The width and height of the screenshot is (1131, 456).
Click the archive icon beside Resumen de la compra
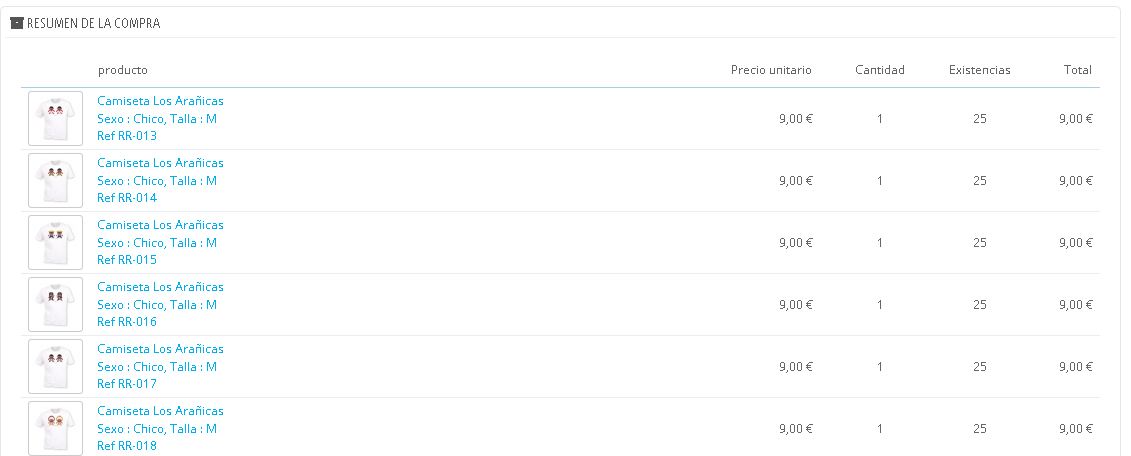(x=16, y=23)
